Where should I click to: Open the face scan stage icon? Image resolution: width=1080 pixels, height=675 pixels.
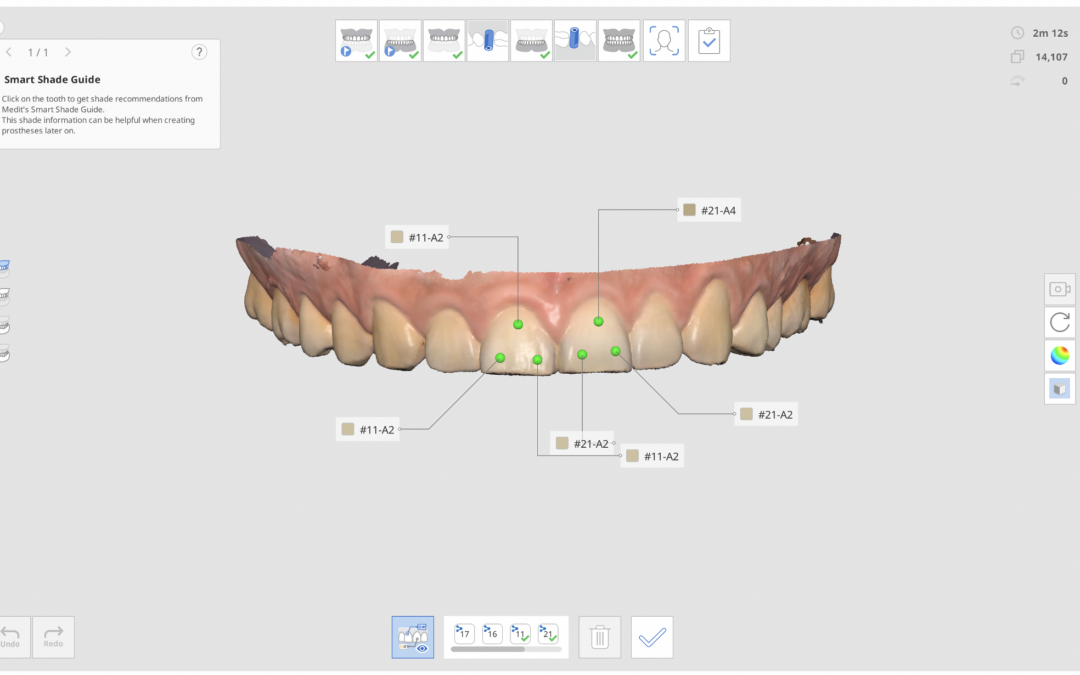(664, 41)
